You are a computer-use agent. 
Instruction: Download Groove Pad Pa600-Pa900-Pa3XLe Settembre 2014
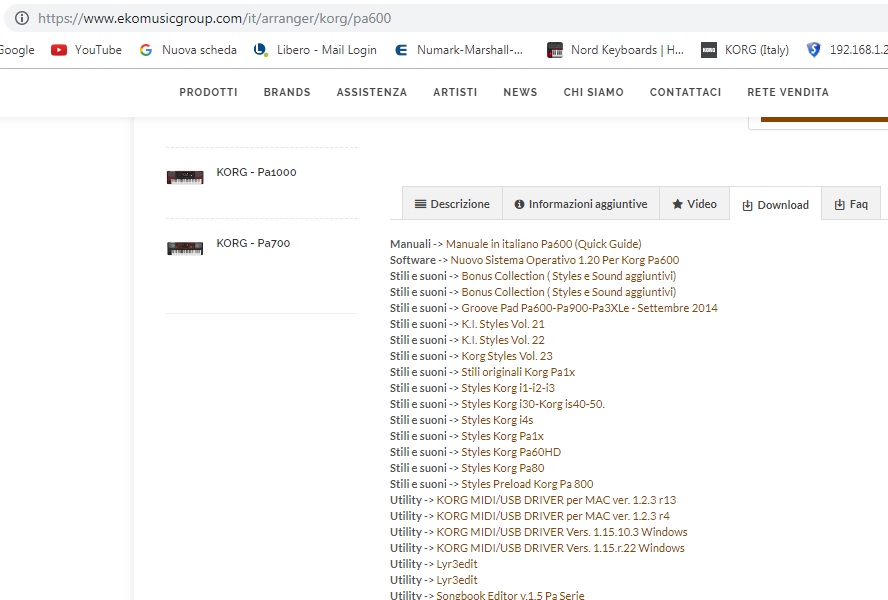pyautogui.click(x=590, y=308)
